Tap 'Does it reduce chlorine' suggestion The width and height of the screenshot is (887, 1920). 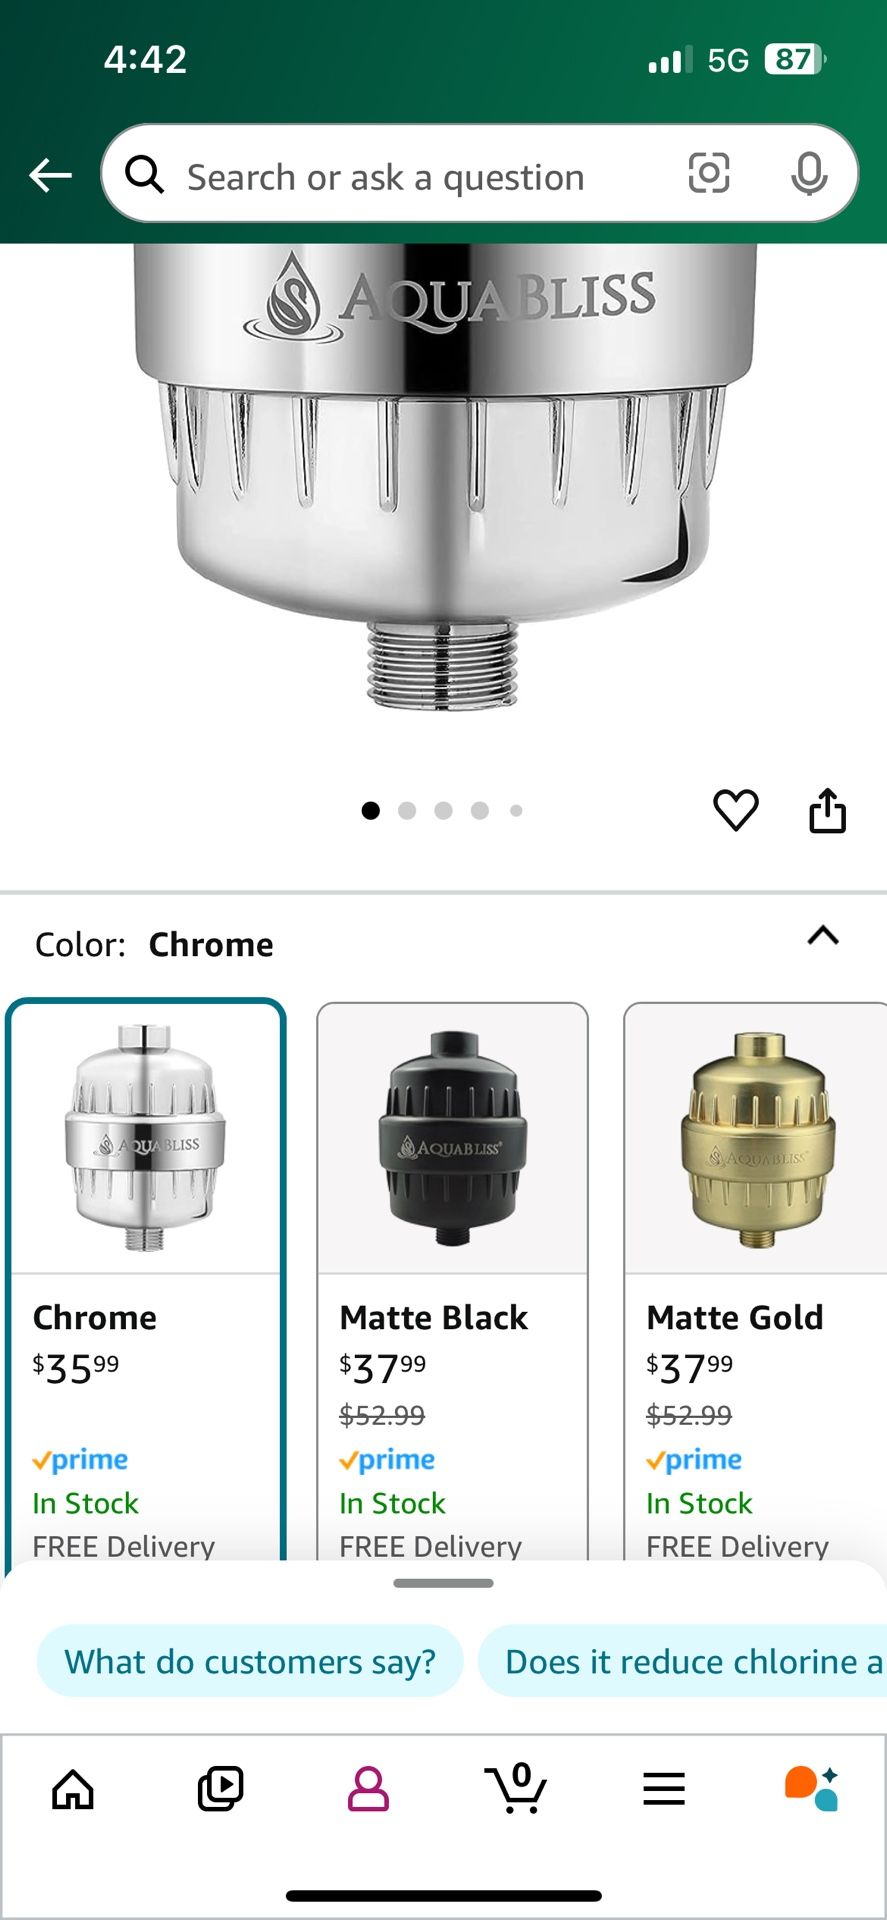click(683, 1661)
